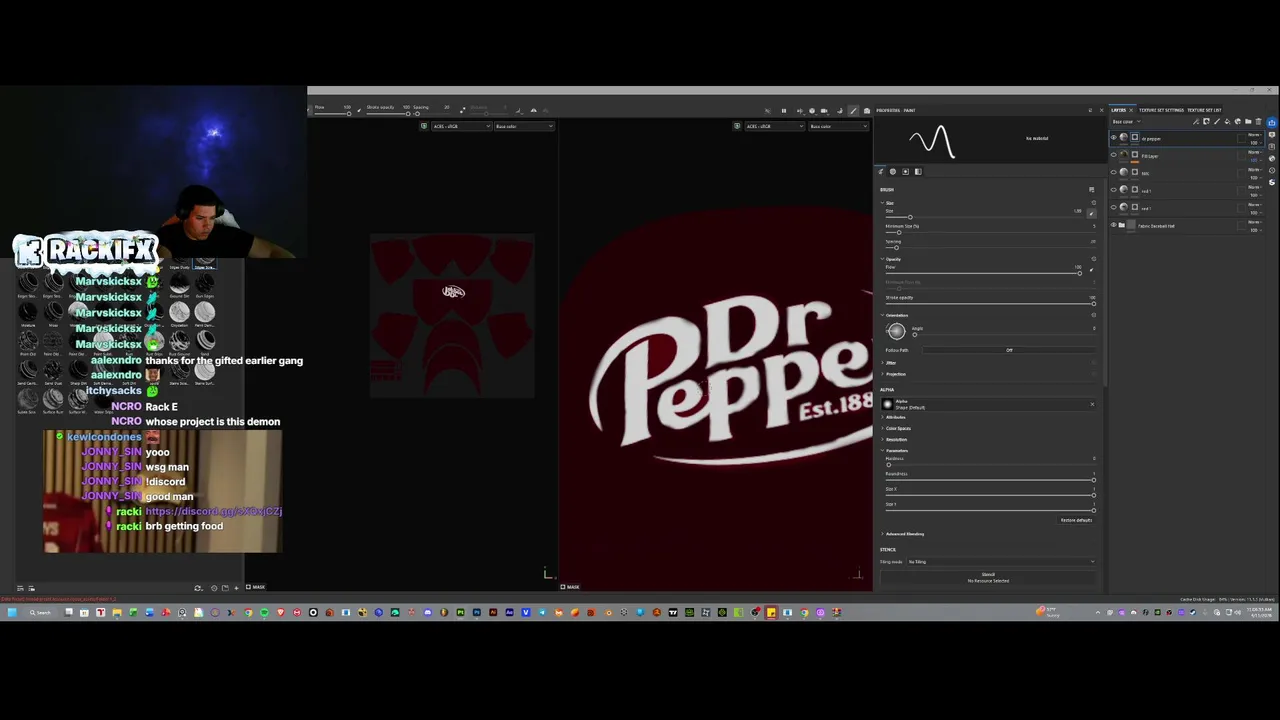Click the refresh icon at shelf bottom
The height and width of the screenshot is (720, 1280).
(x=198, y=588)
